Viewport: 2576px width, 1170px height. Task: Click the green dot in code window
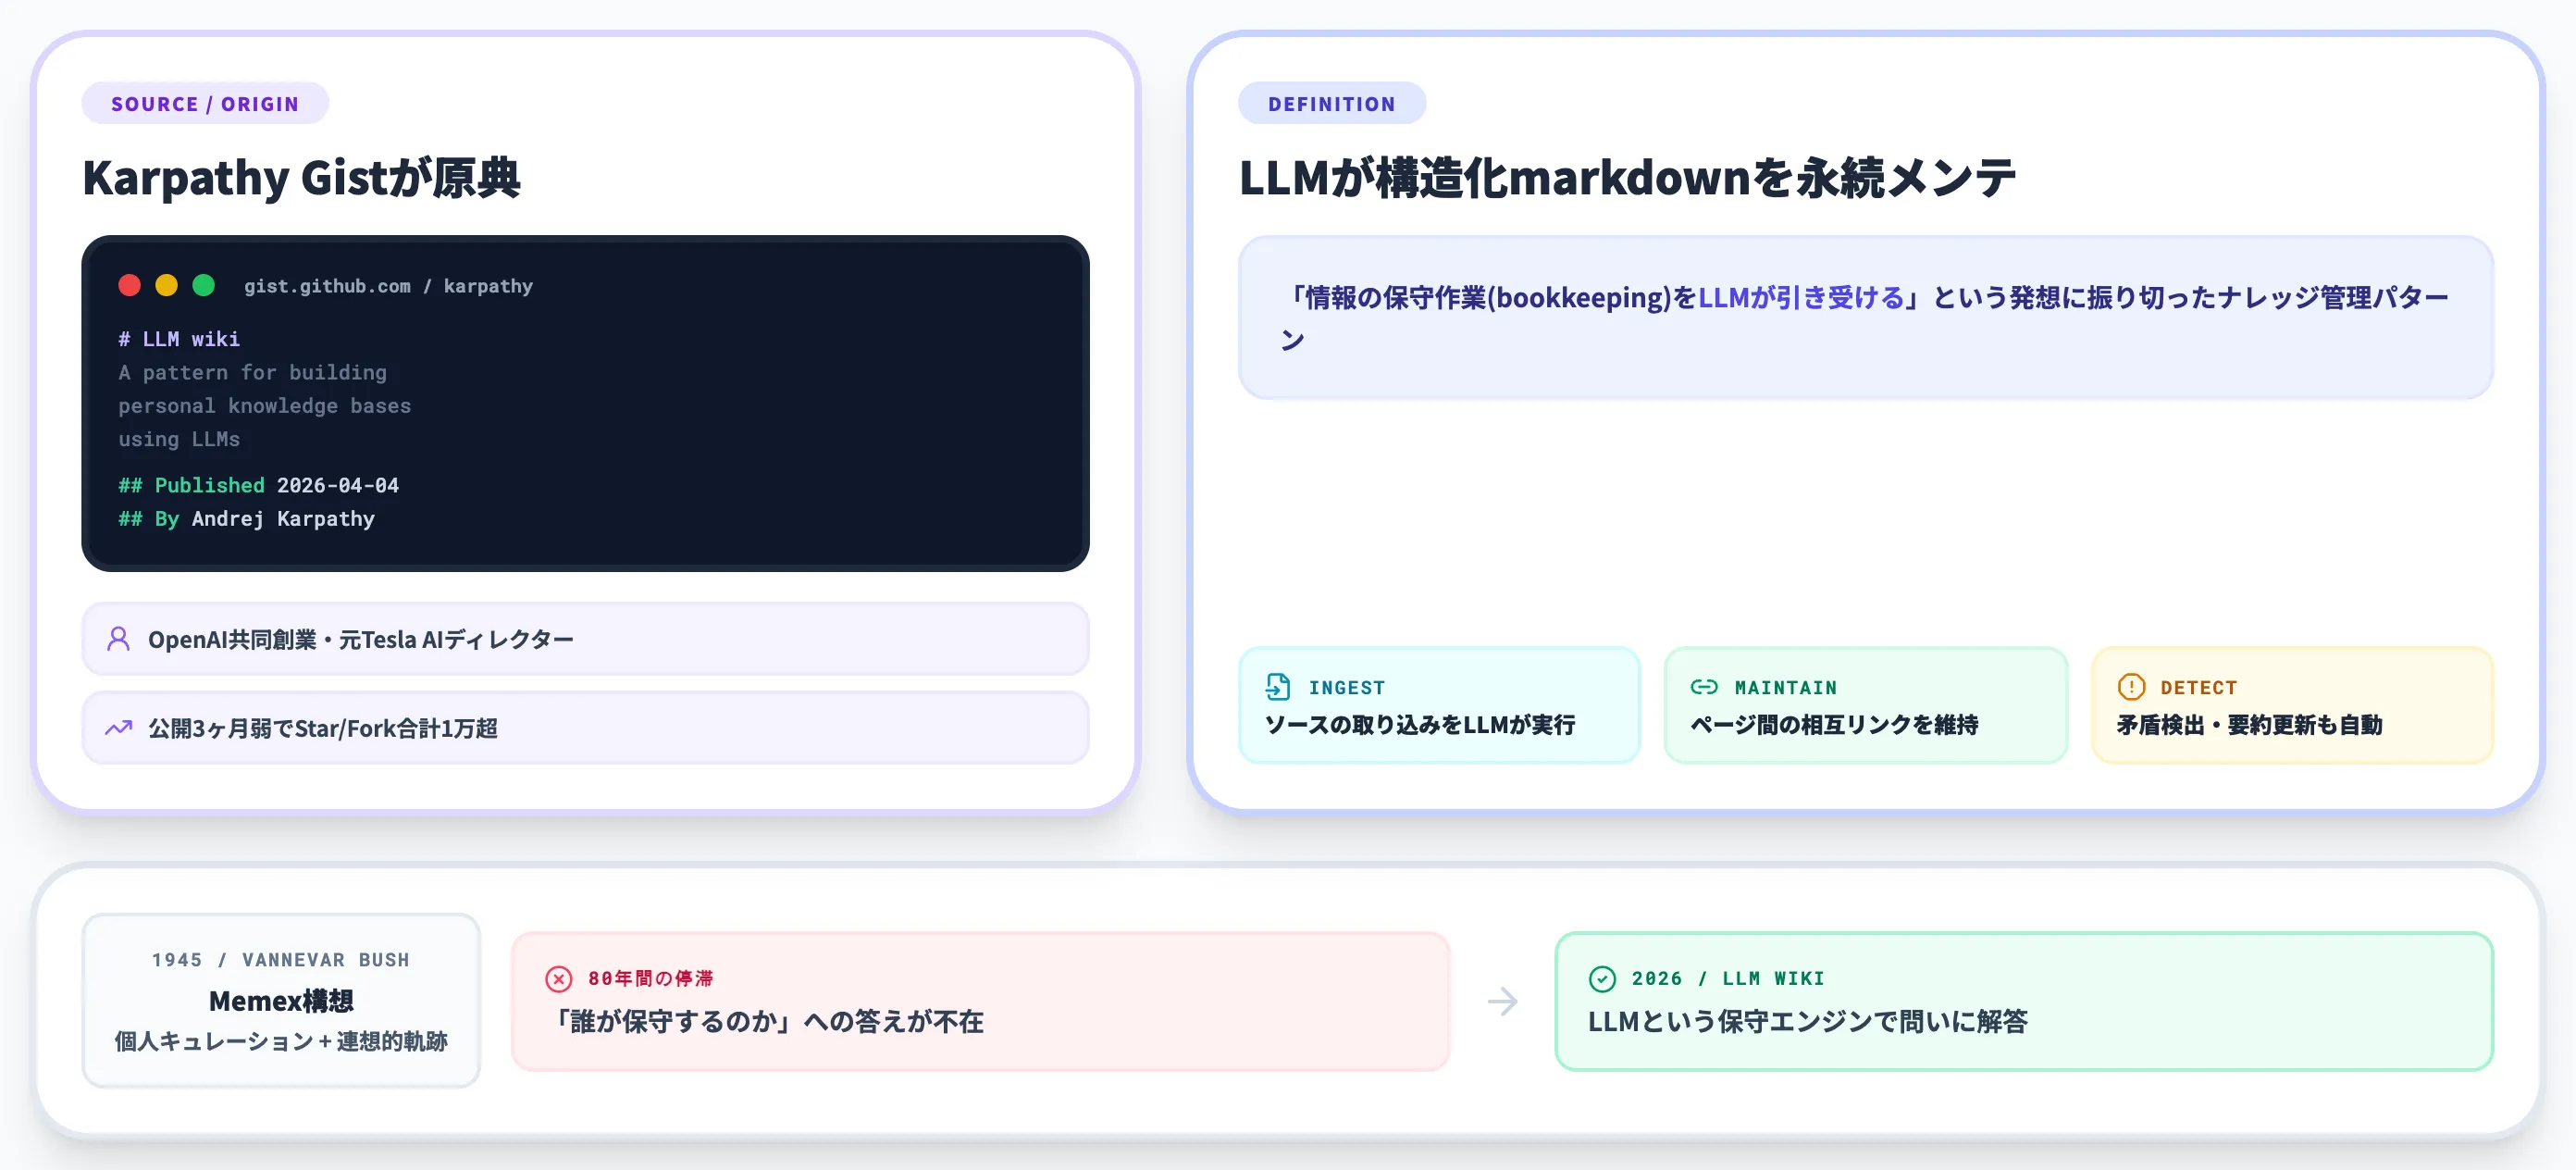point(203,285)
